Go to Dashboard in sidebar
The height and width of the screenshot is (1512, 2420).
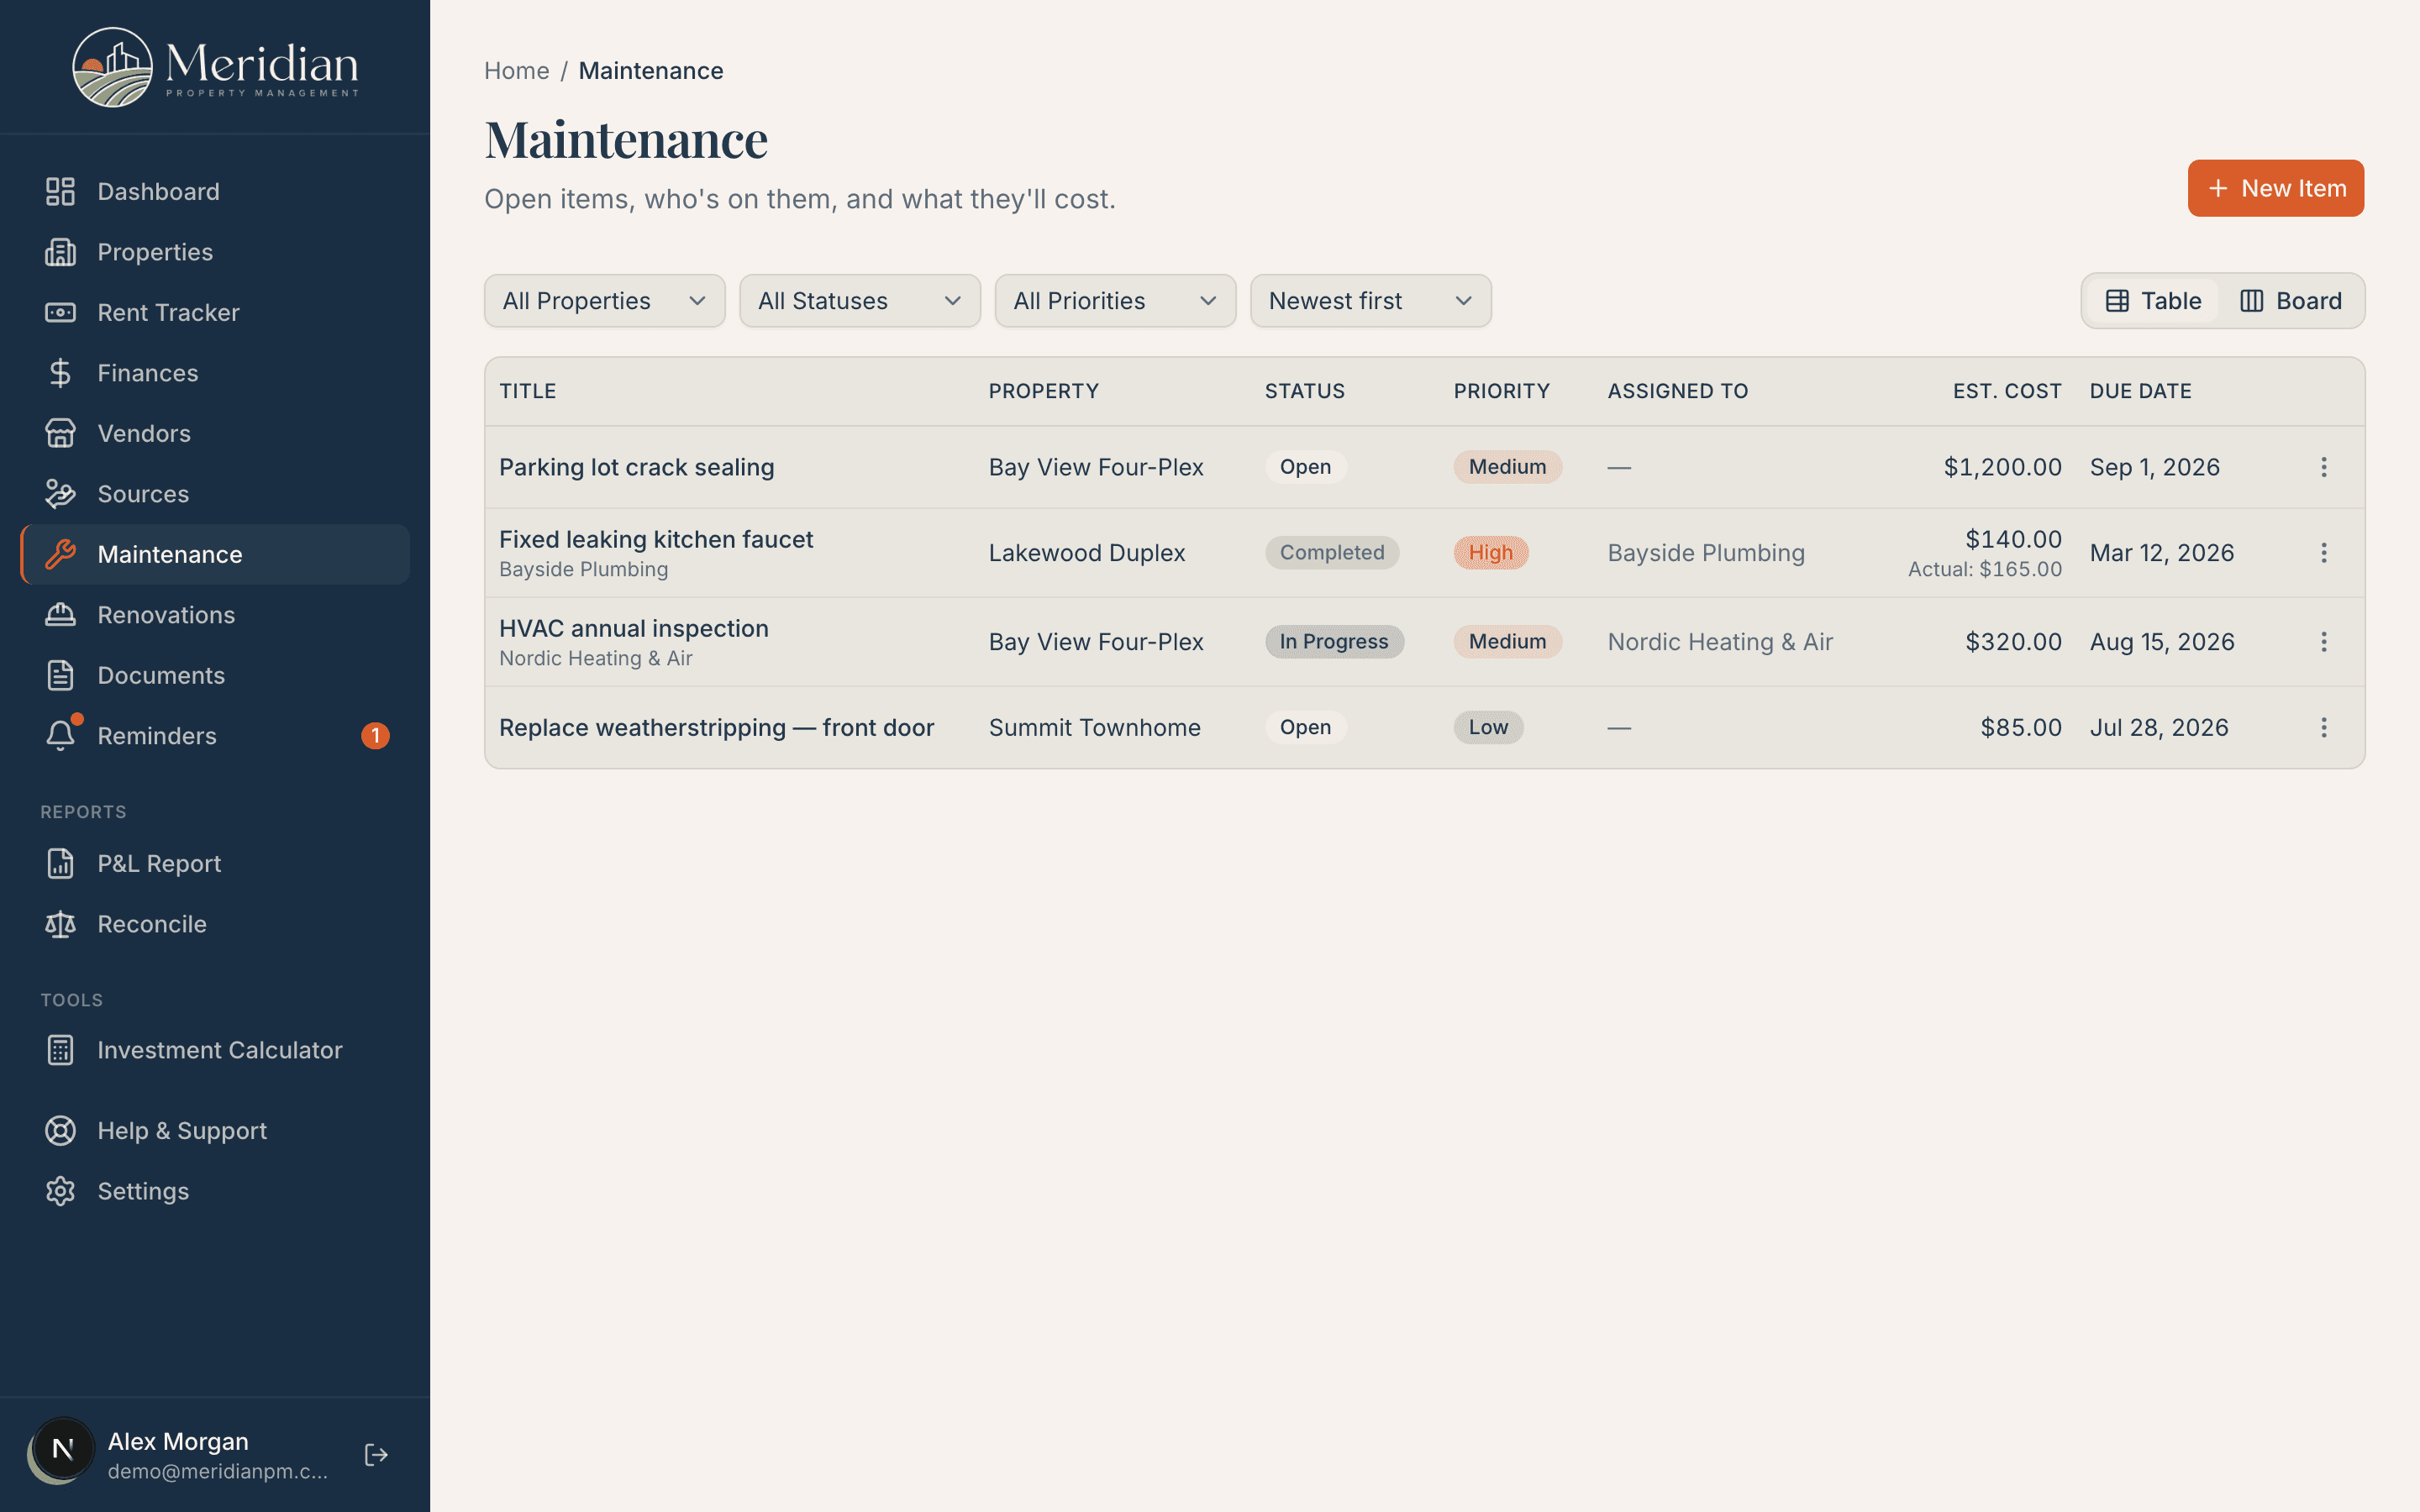click(x=215, y=191)
